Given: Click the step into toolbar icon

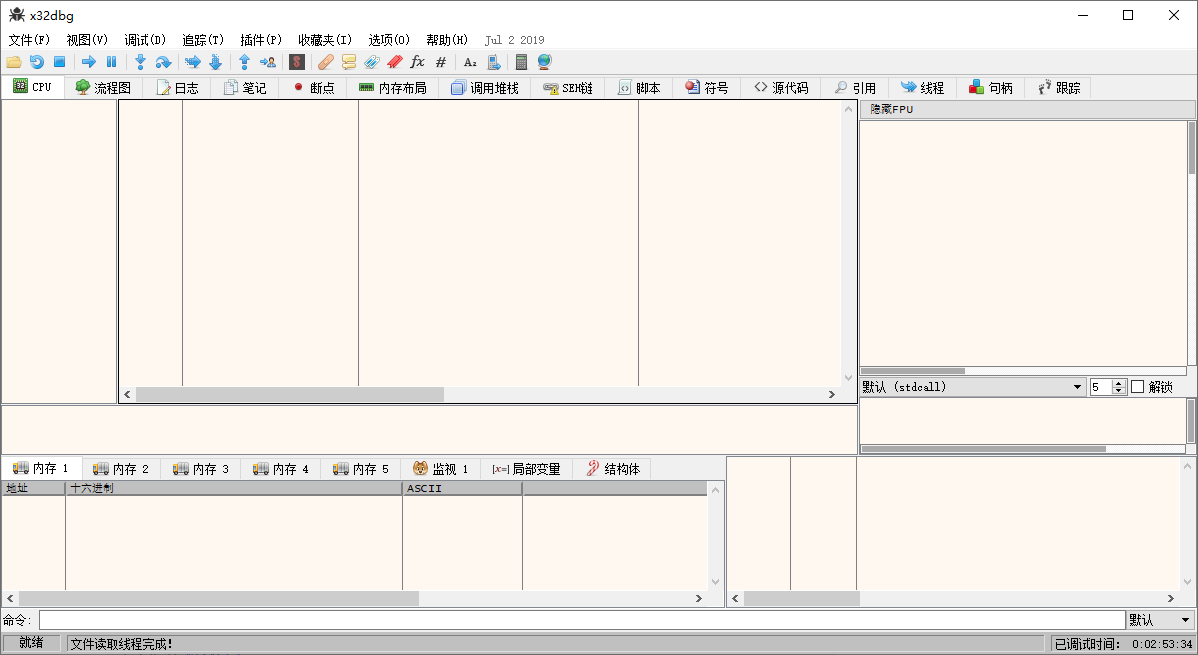Looking at the screenshot, I should click(x=140, y=62).
